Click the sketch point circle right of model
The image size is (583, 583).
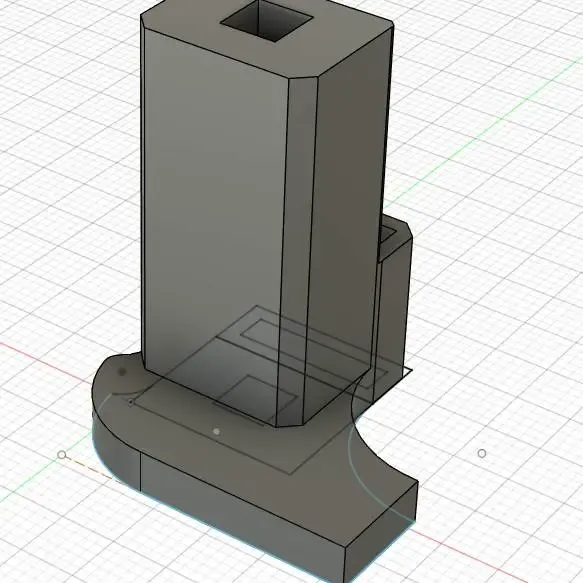point(481,453)
